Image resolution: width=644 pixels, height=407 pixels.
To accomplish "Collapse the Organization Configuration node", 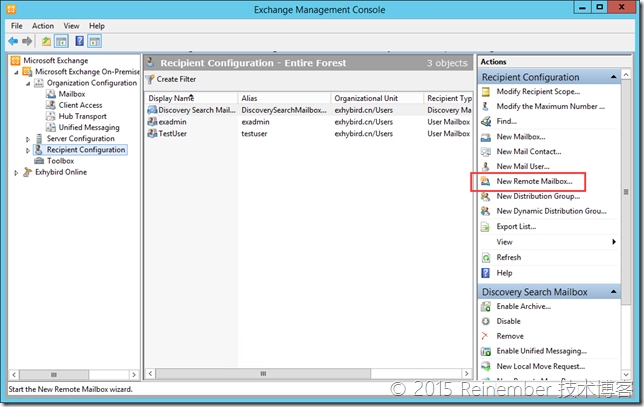I will click(x=28, y=84).
